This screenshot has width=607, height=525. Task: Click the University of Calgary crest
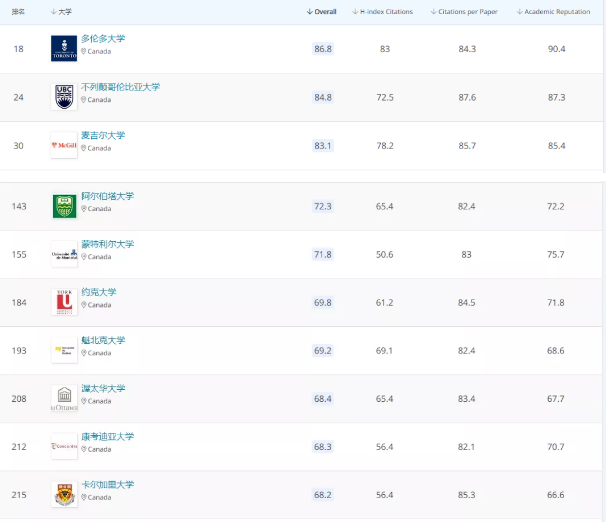click(x=64, y=495)
